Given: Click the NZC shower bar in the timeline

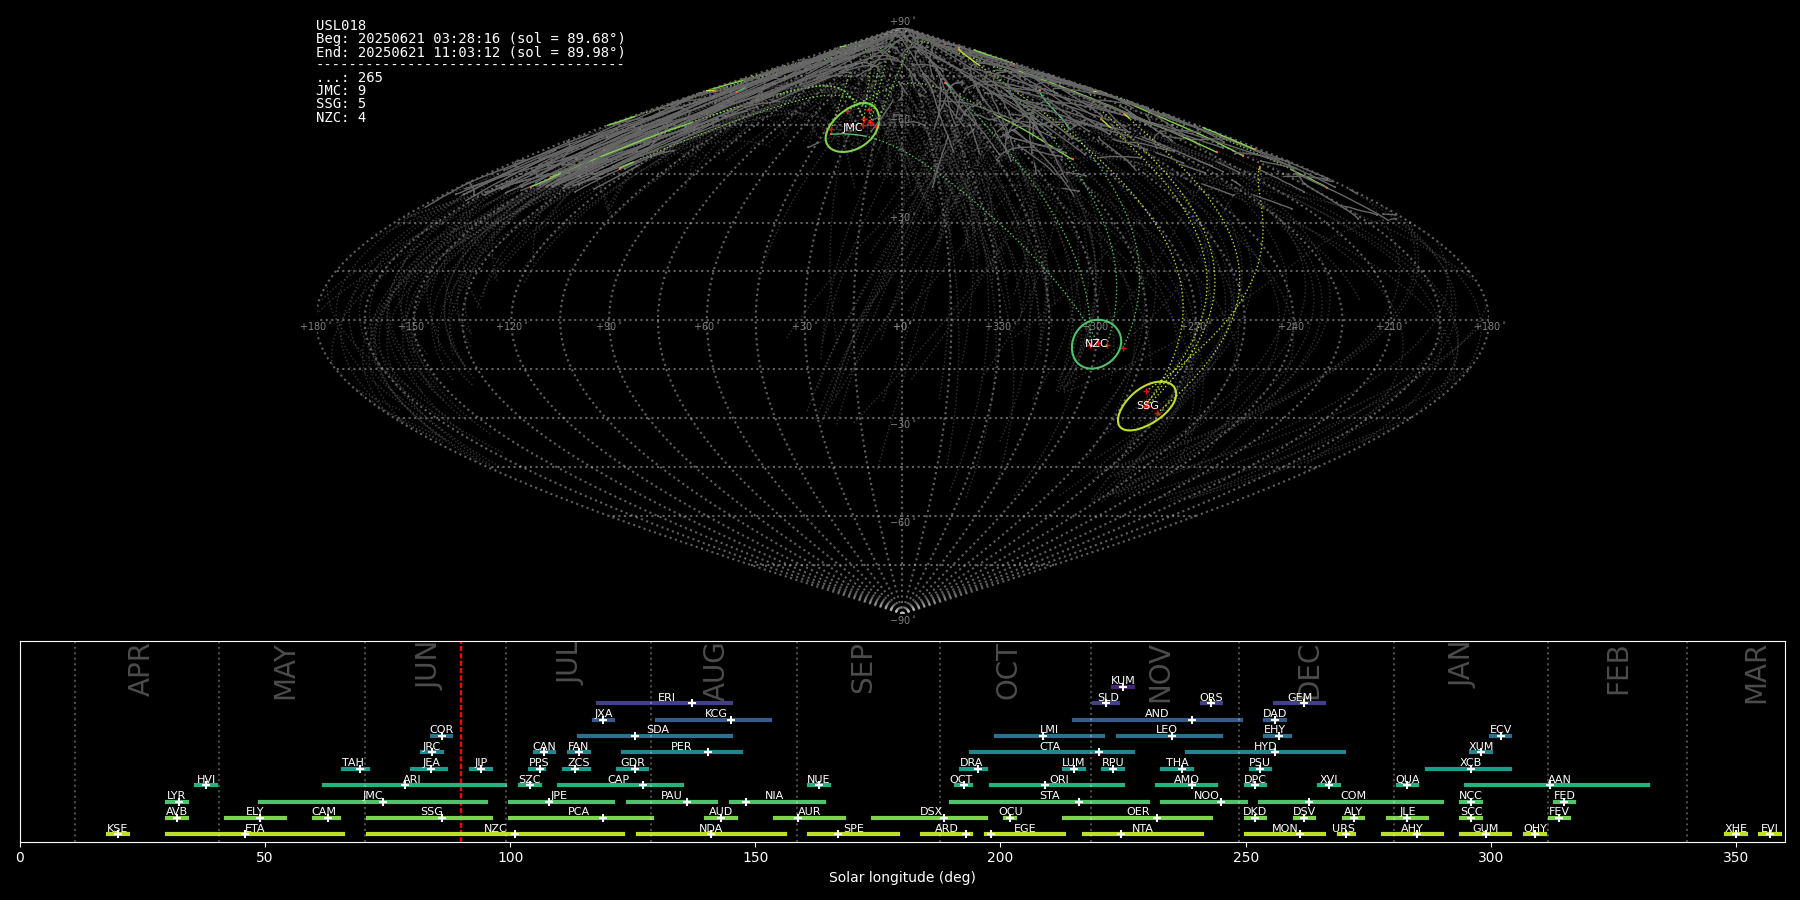Looking at the screenshot, I should point(495,834).
